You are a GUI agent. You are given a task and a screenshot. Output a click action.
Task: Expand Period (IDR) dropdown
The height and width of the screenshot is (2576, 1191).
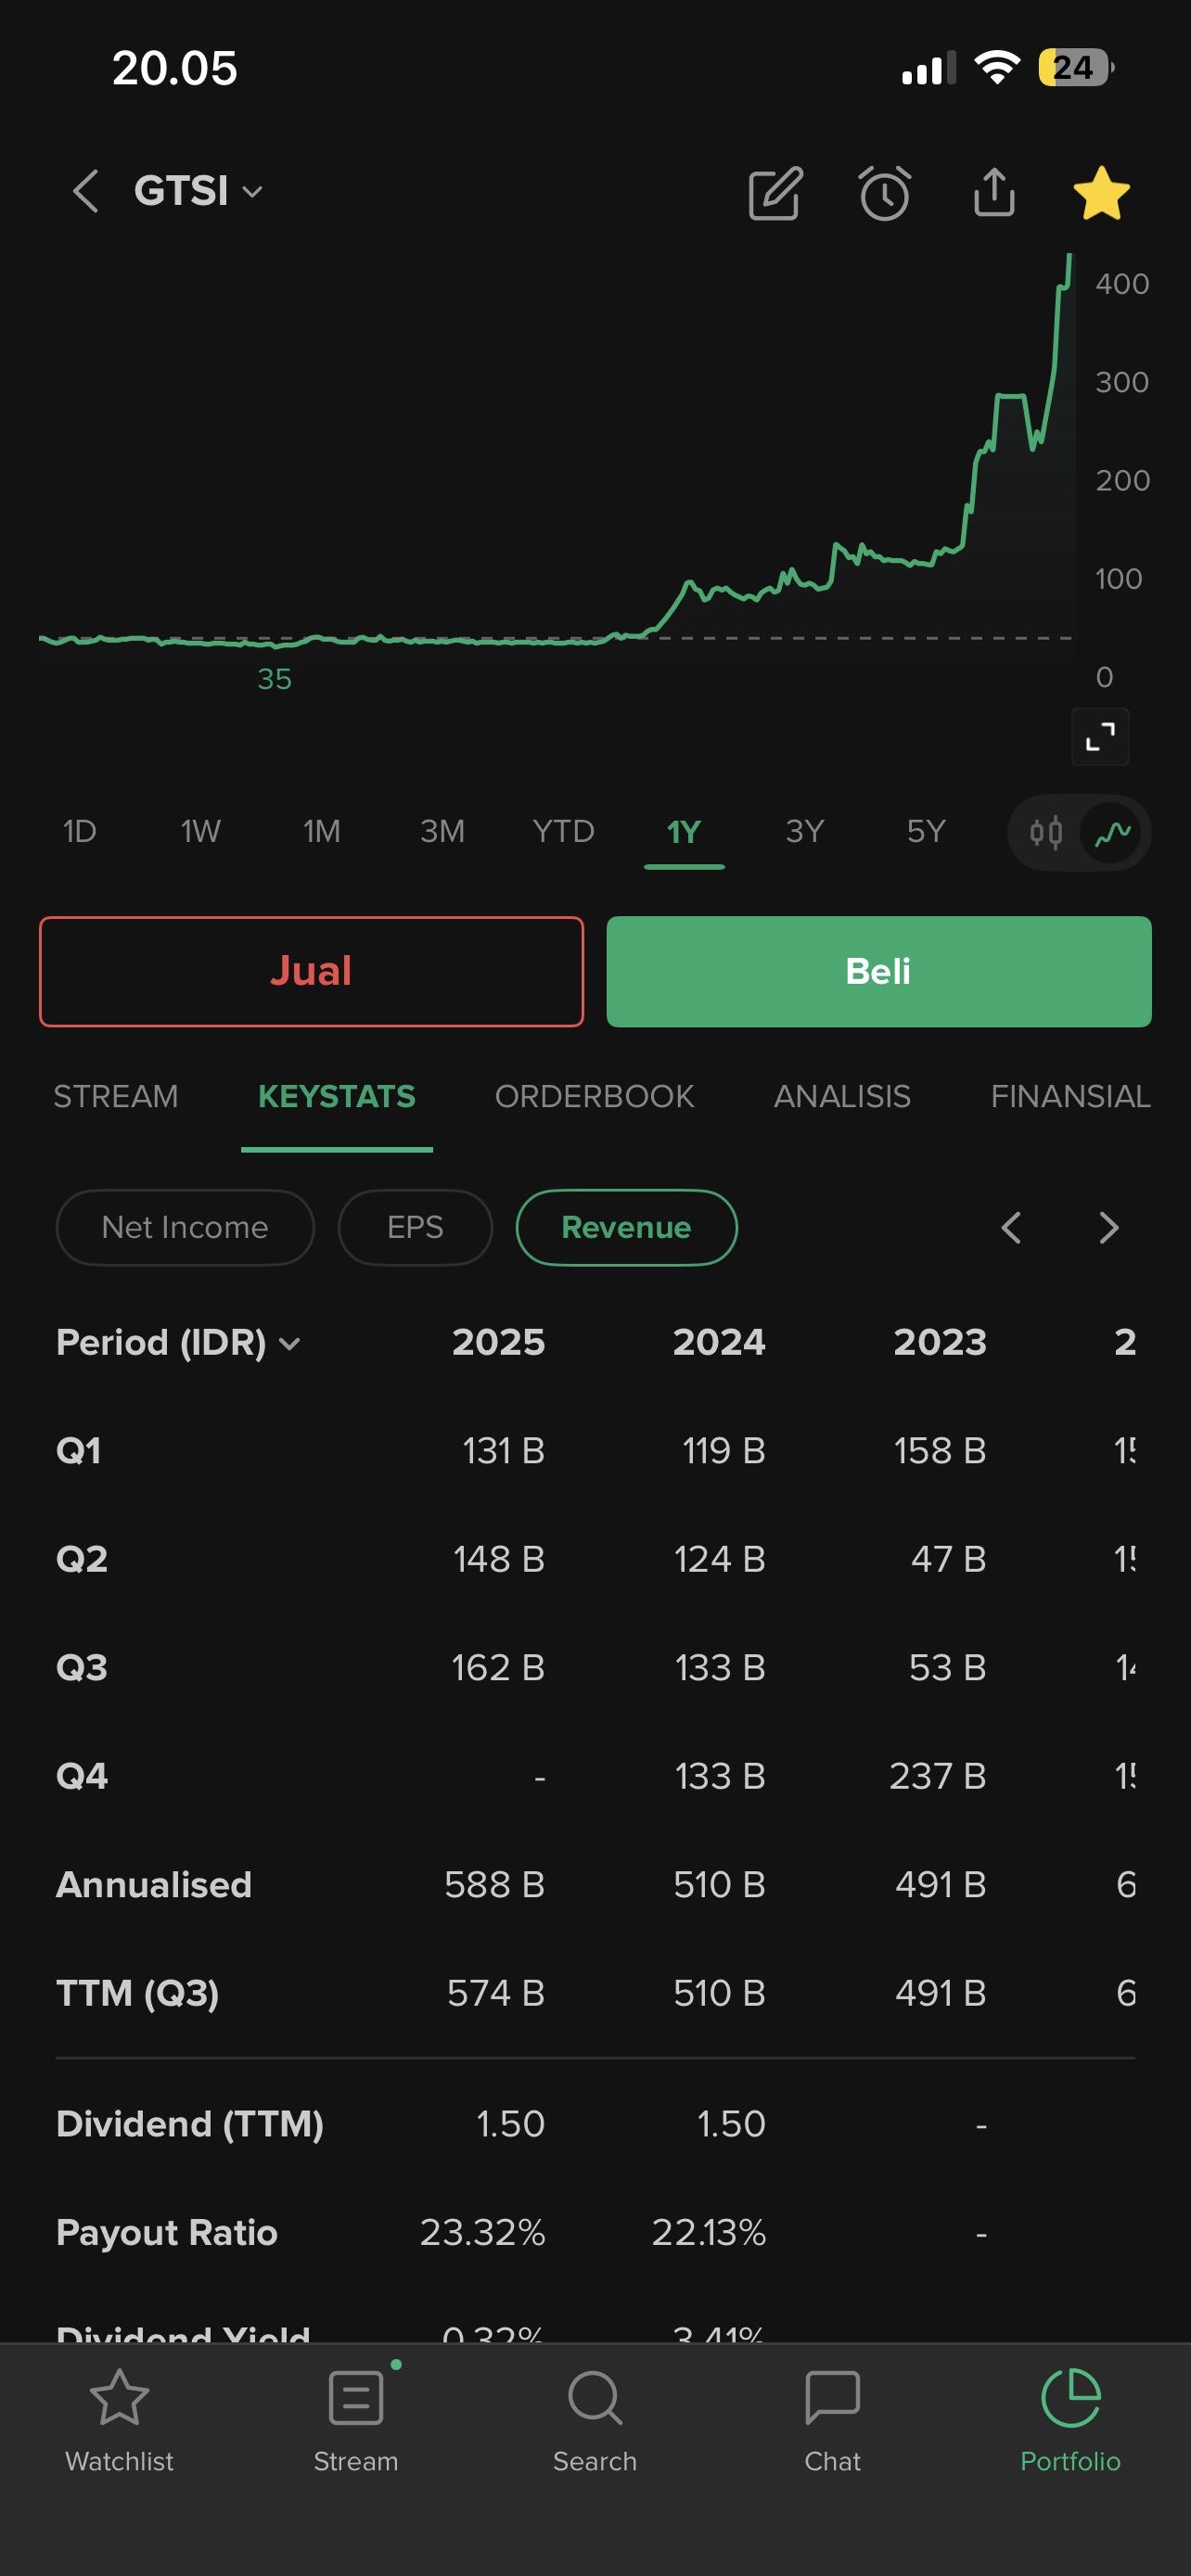pyautogui.click(x=178, y=1342)
